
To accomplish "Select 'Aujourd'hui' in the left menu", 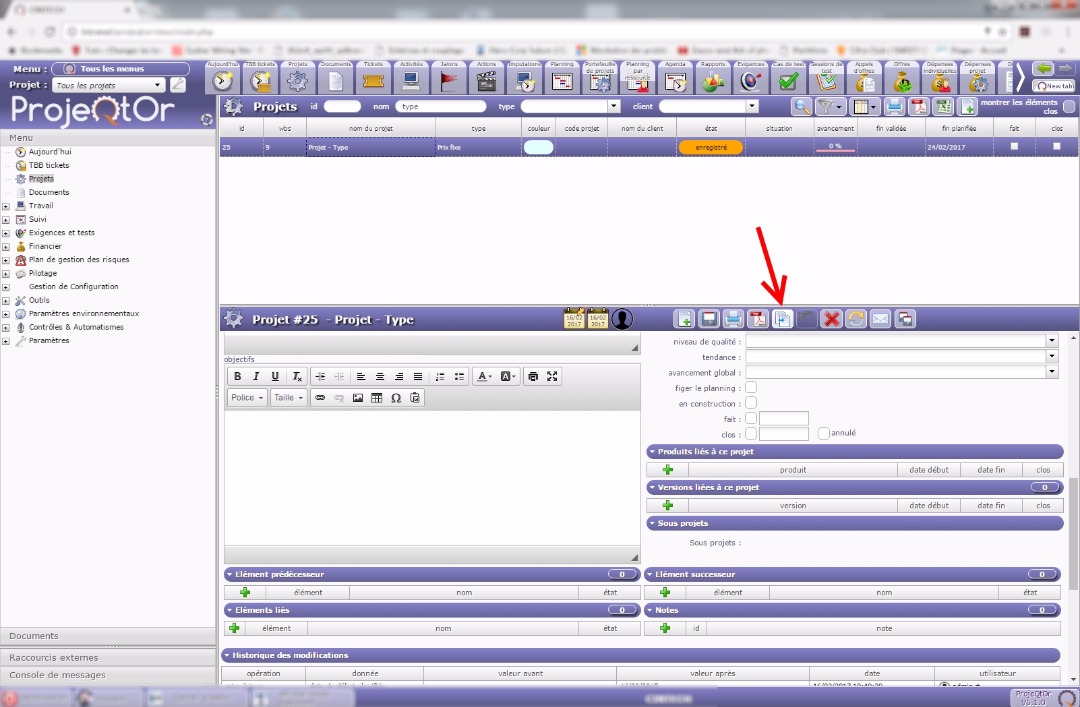I will pos(49,152).
